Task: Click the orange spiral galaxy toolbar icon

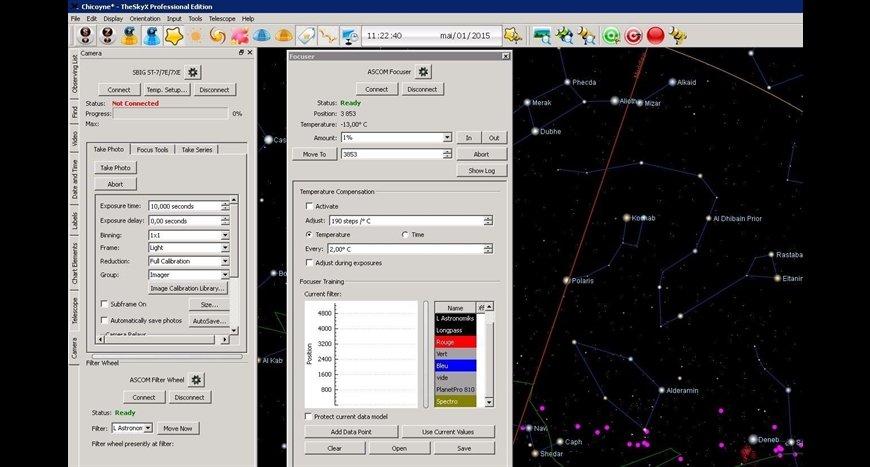Action: pos(217,36)
